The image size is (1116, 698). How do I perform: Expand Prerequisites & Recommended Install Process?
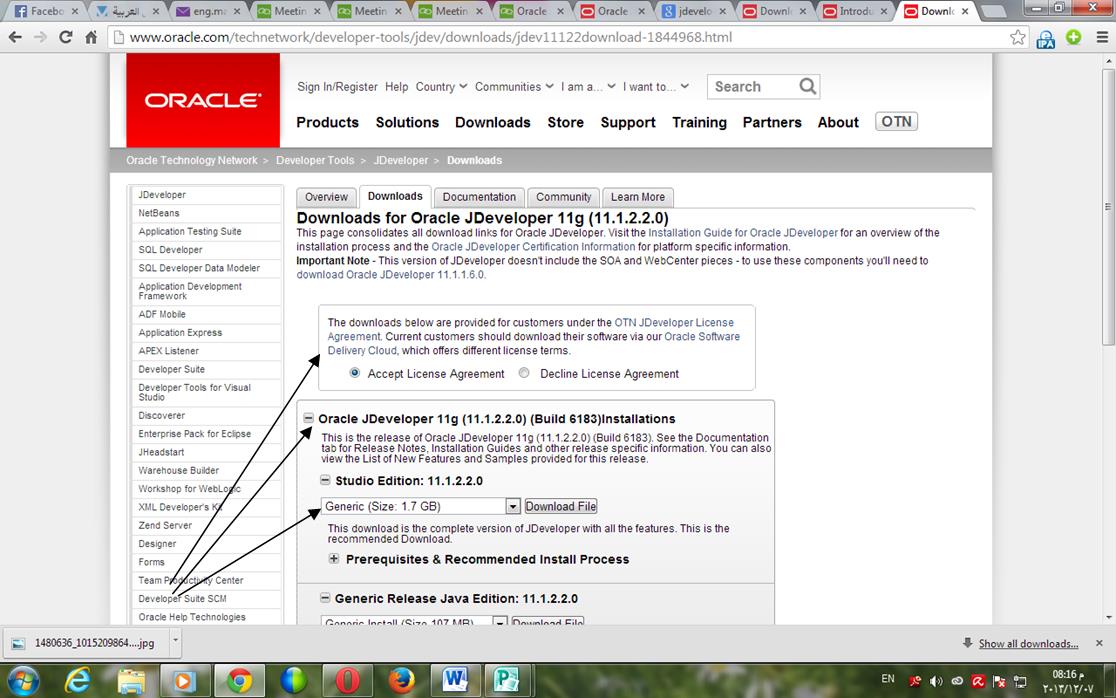point(334,559)
